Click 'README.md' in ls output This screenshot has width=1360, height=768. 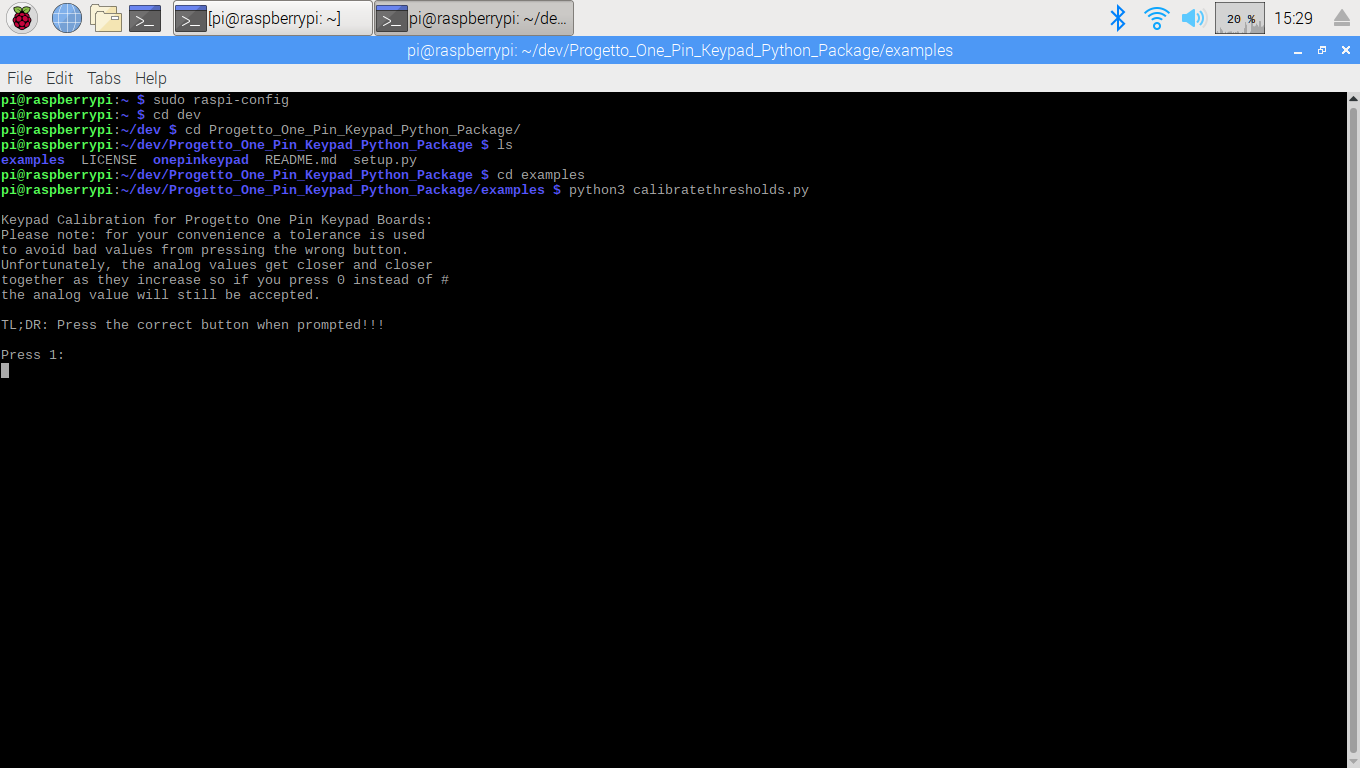[x=301, y=160]
